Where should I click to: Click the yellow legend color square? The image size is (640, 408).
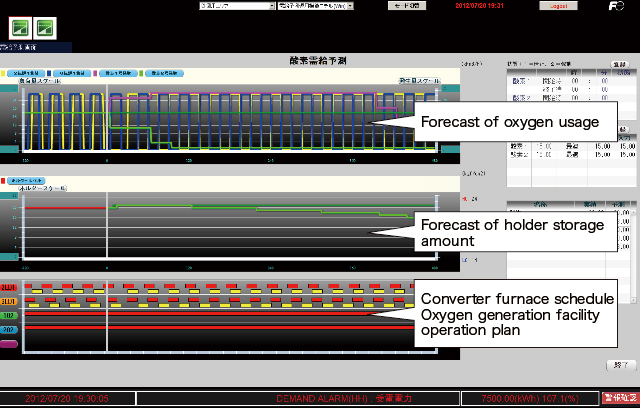[3, 73]
